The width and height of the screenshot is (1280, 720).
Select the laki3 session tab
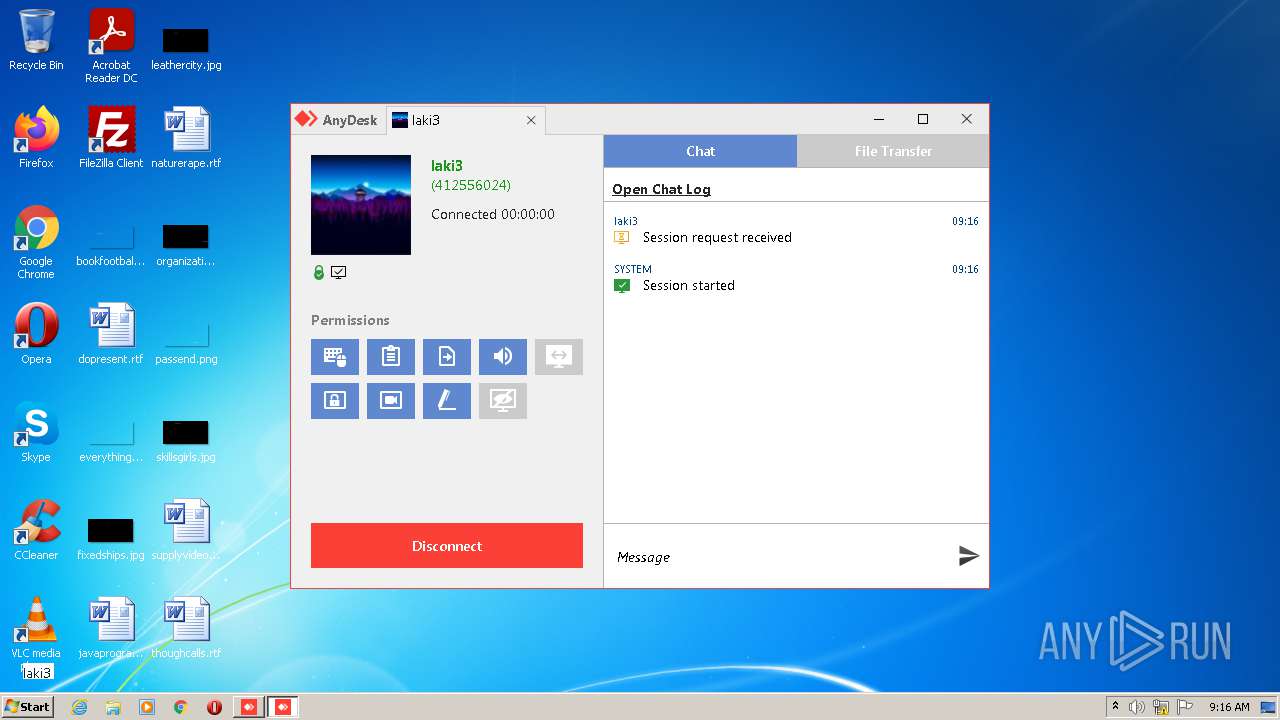click(x=465, y=120)
